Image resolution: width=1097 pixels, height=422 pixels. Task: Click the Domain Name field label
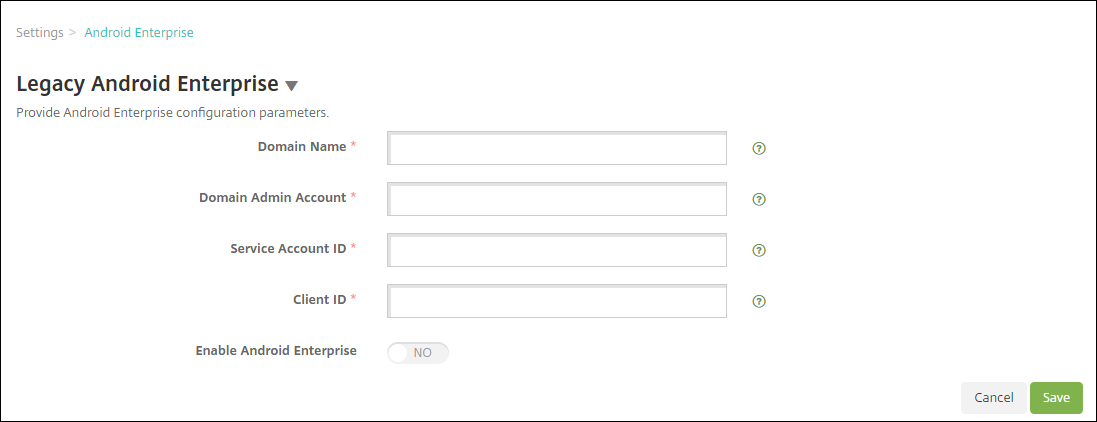click(301, 146)
